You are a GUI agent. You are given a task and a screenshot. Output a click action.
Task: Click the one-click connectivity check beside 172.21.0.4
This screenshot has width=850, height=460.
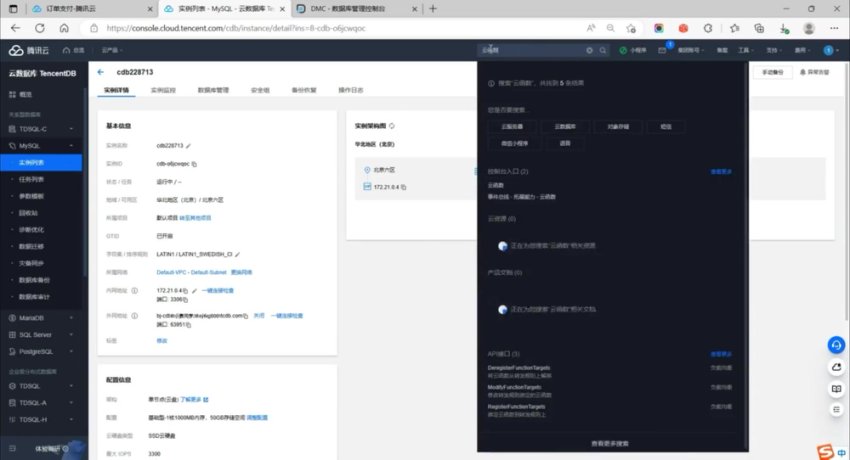[x=217, y=291]
